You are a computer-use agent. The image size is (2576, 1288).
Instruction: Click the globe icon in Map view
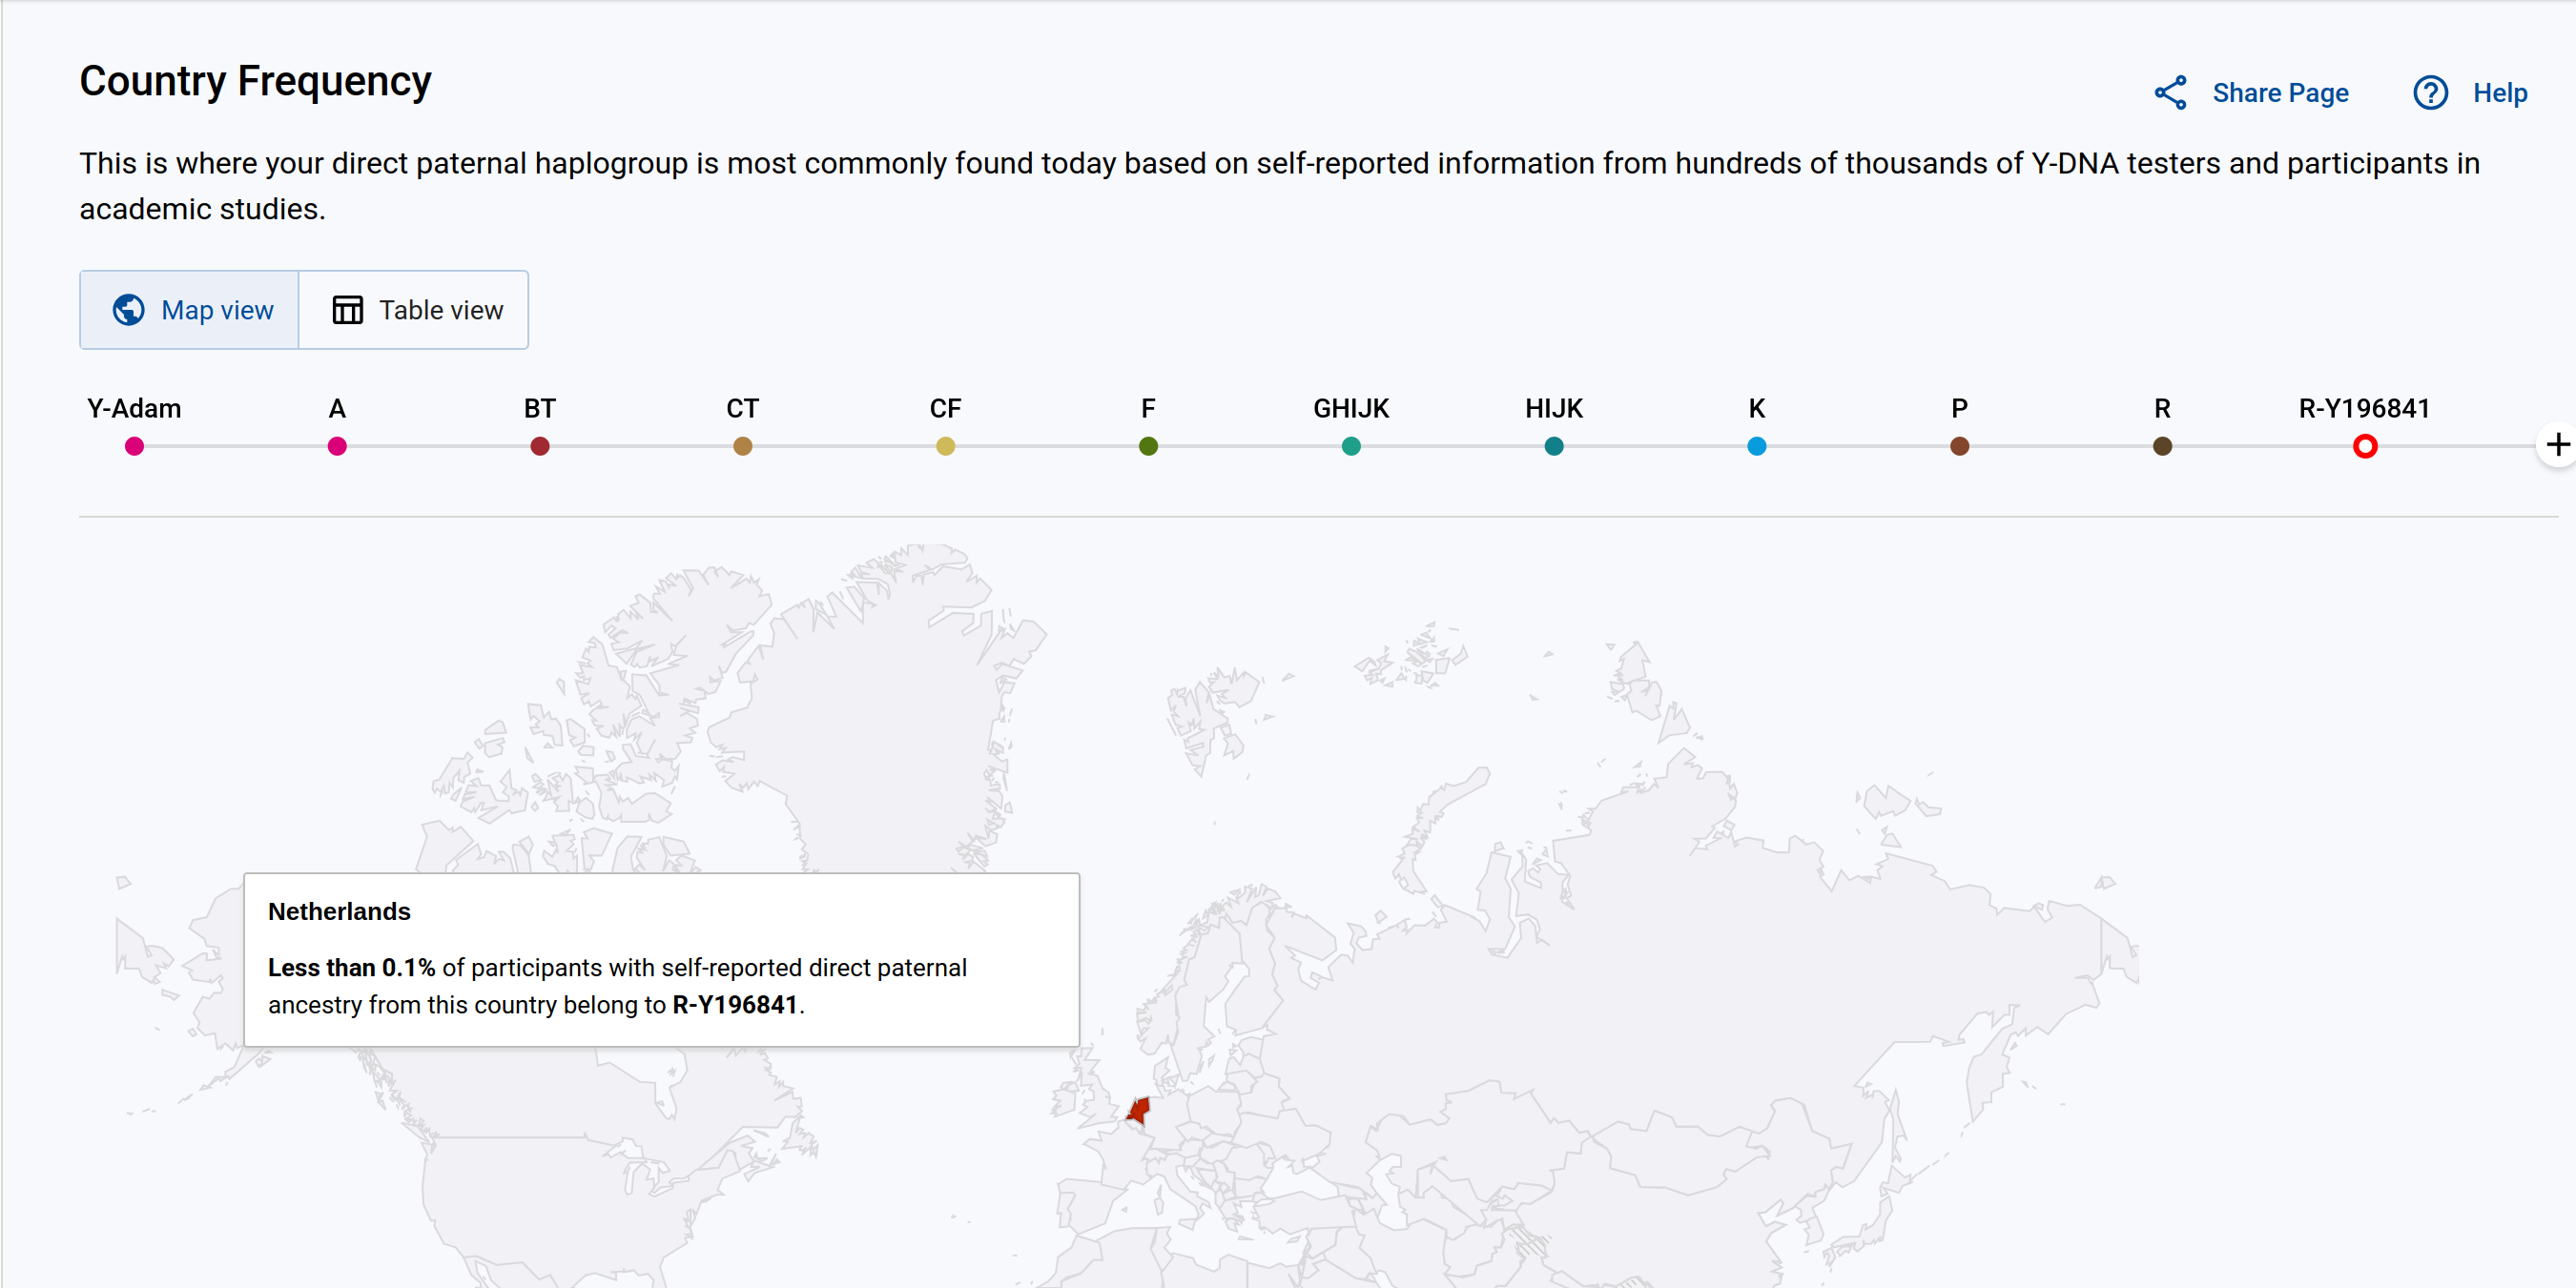pos(128,310)
